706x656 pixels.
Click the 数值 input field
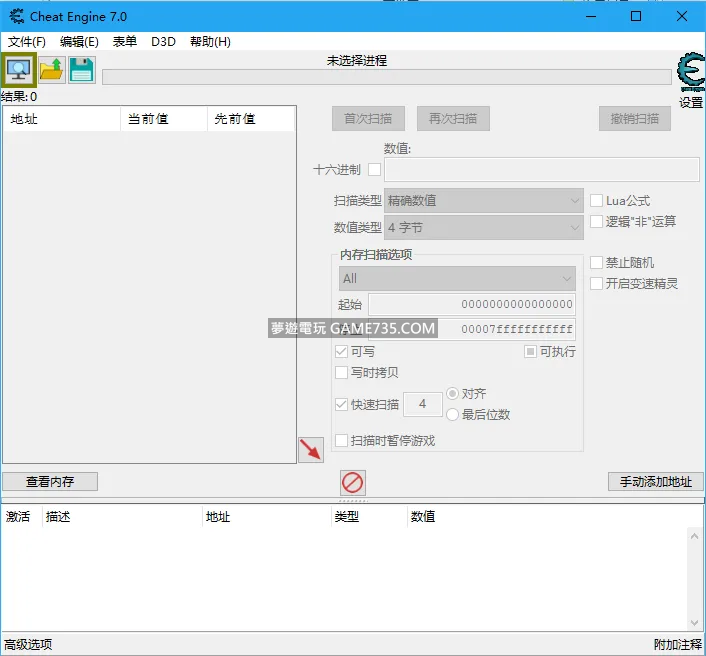coord(541,170)
